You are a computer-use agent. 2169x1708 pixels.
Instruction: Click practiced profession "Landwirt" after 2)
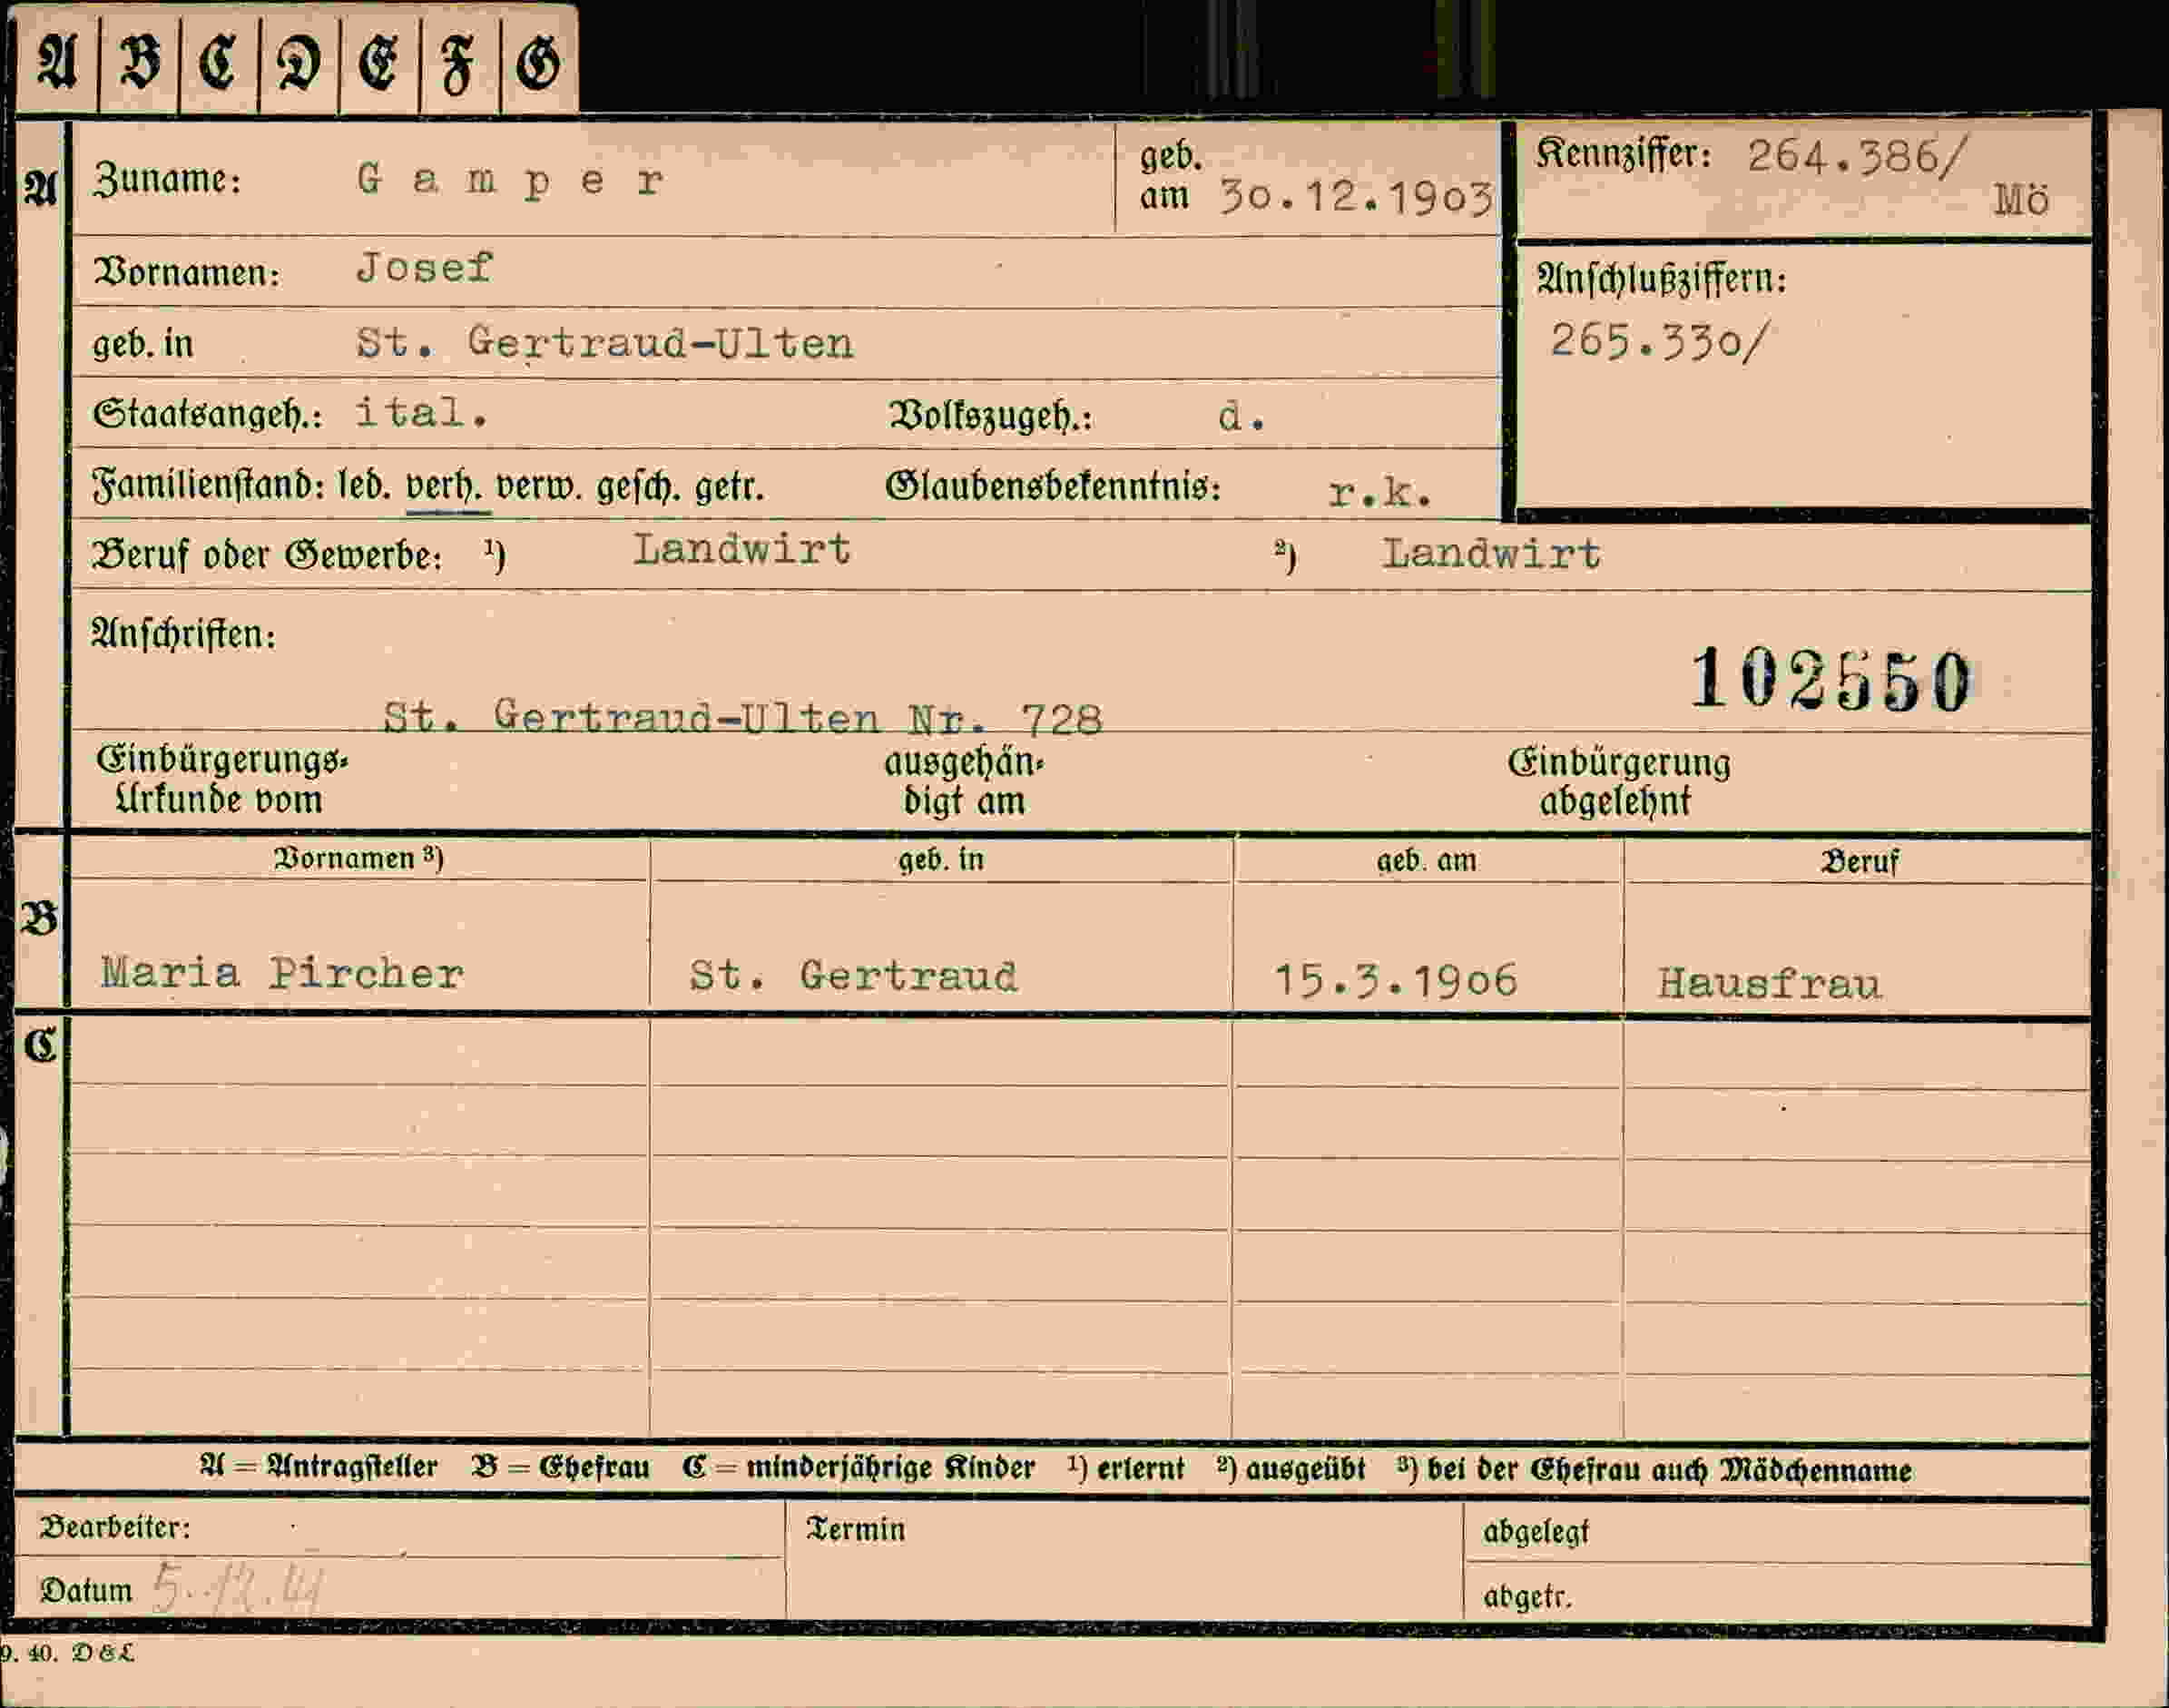pos(1491,553)
